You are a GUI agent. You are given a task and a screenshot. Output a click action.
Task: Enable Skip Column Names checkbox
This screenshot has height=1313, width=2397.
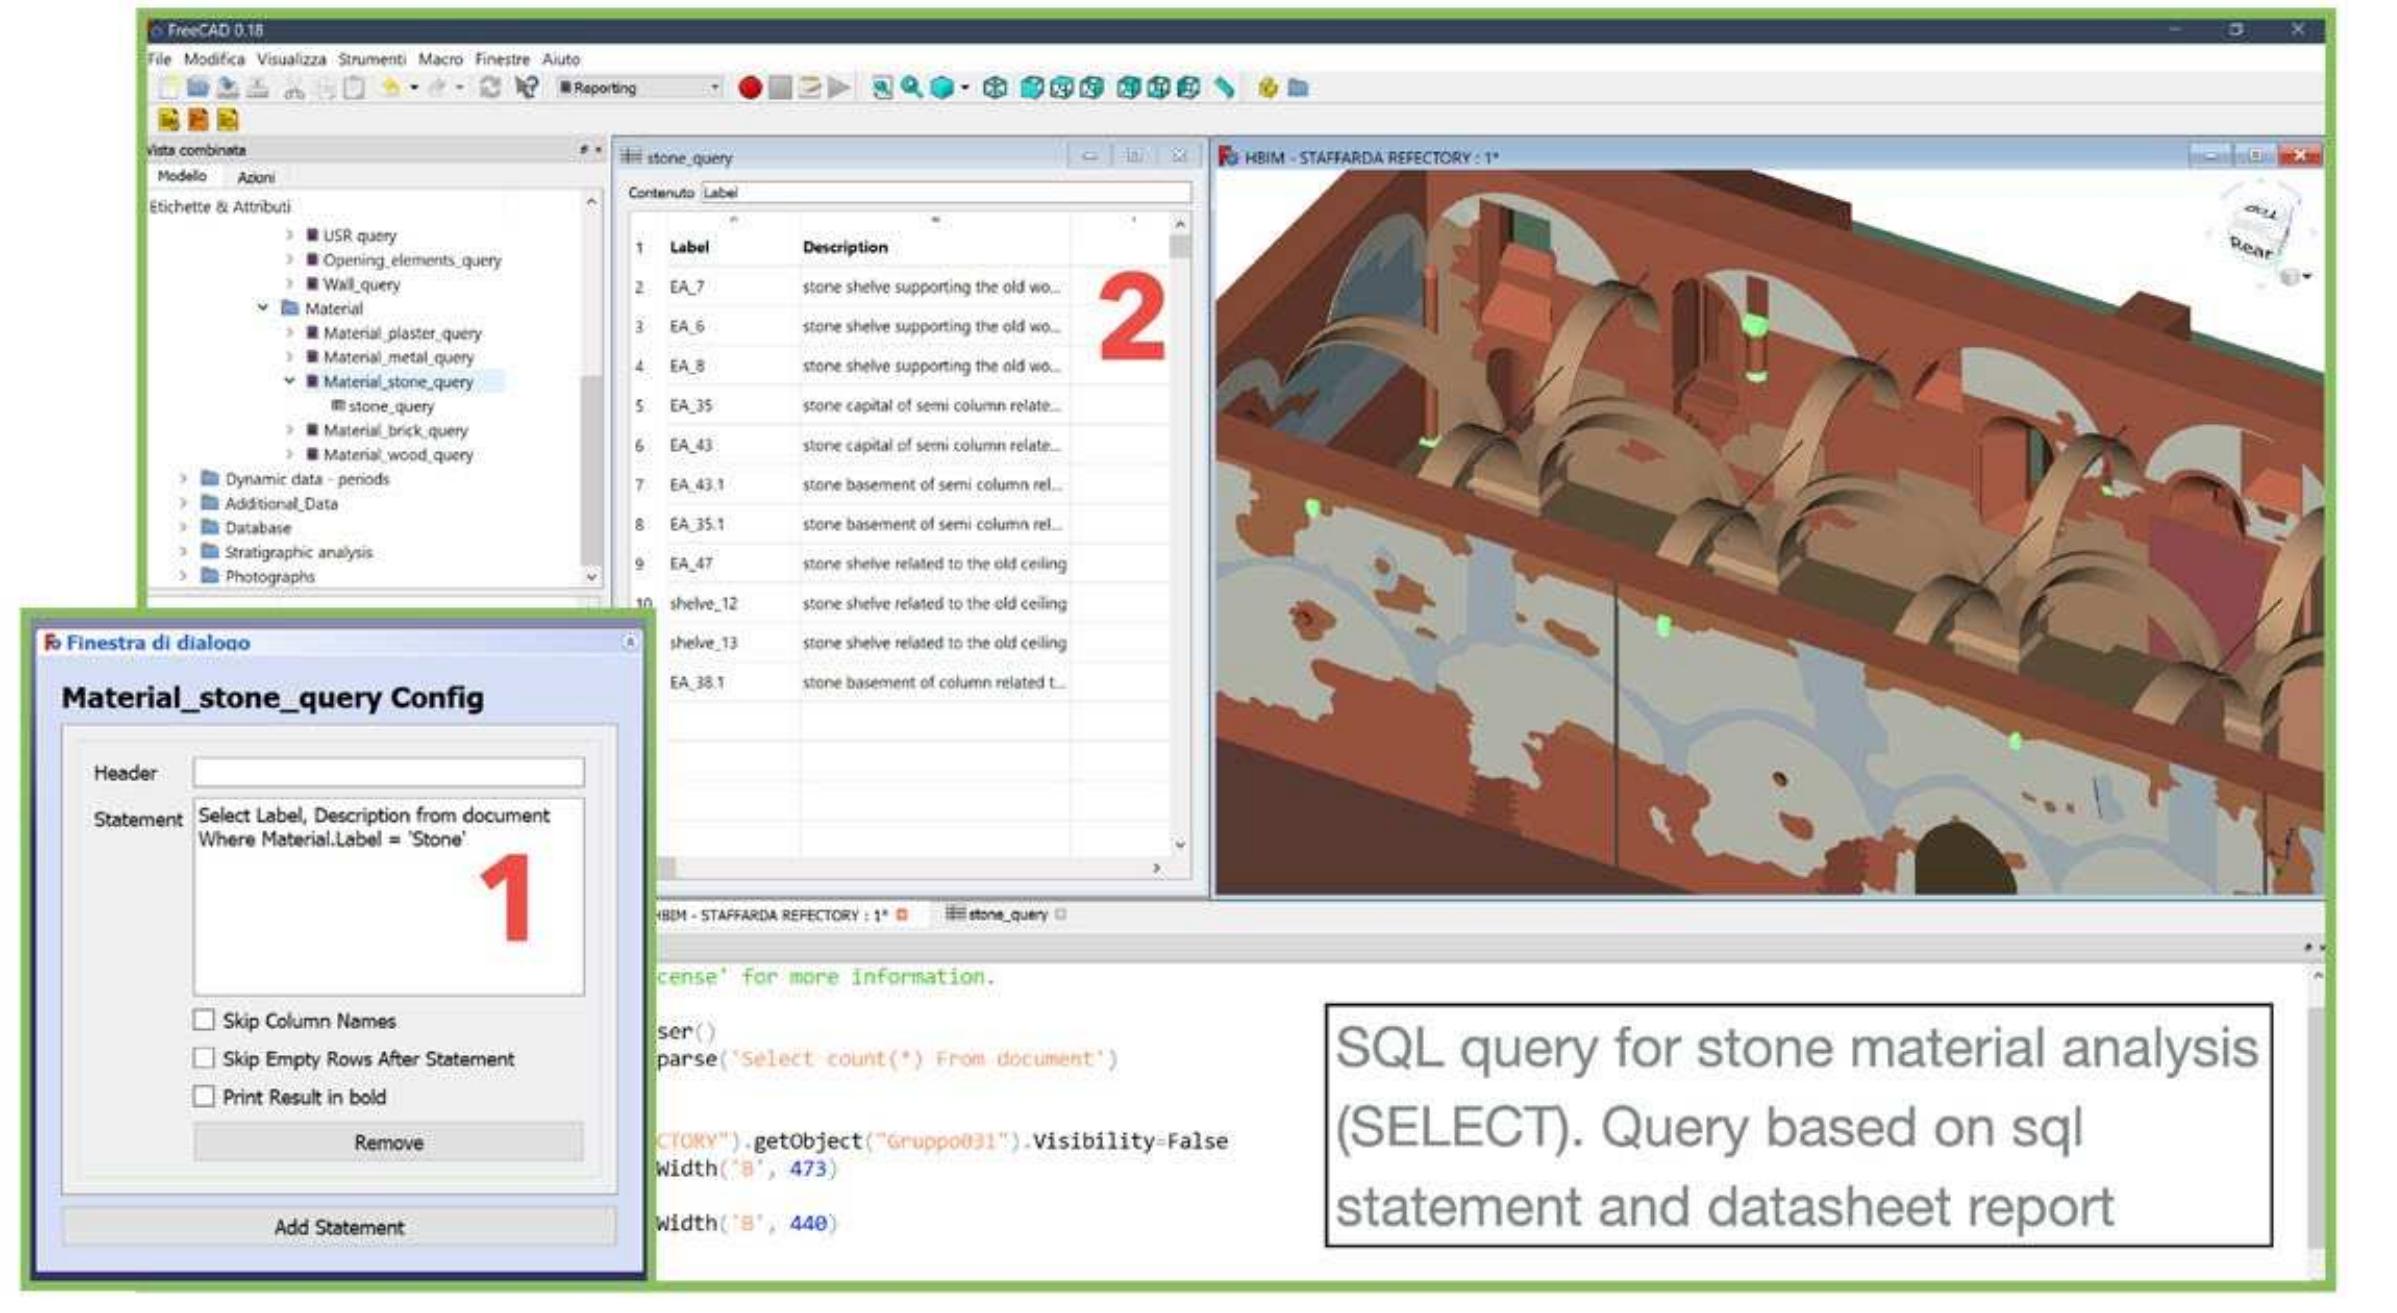(204, 1020)
